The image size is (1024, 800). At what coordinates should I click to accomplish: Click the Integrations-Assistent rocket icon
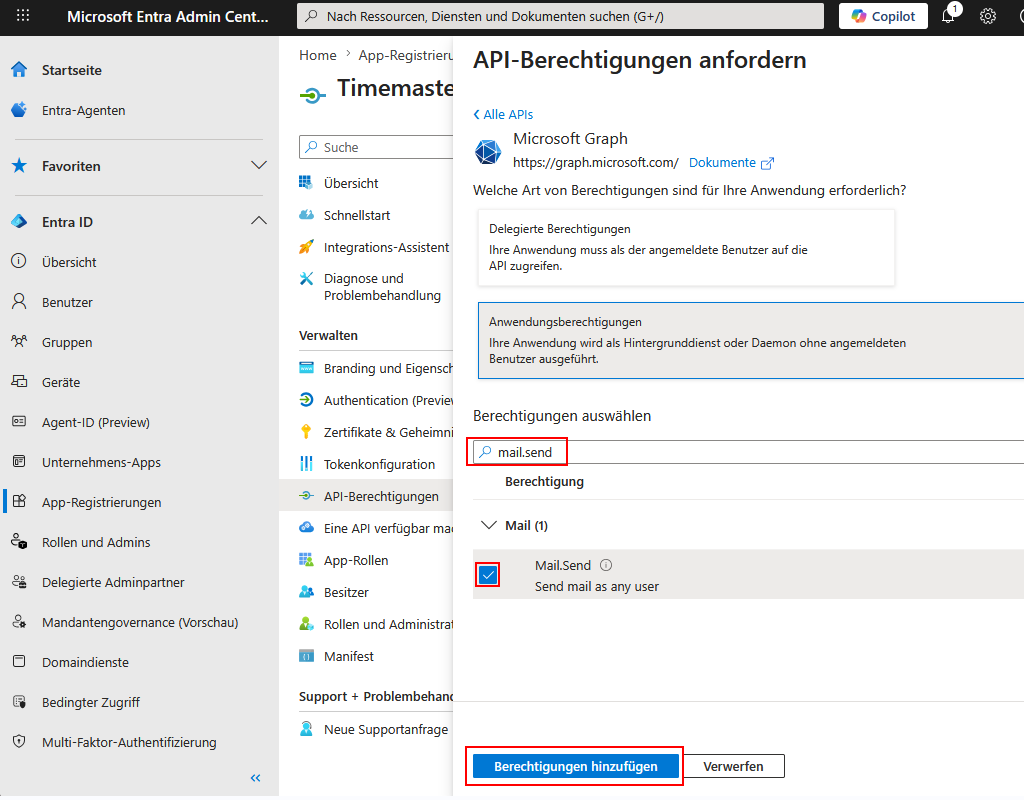point(306,247)
